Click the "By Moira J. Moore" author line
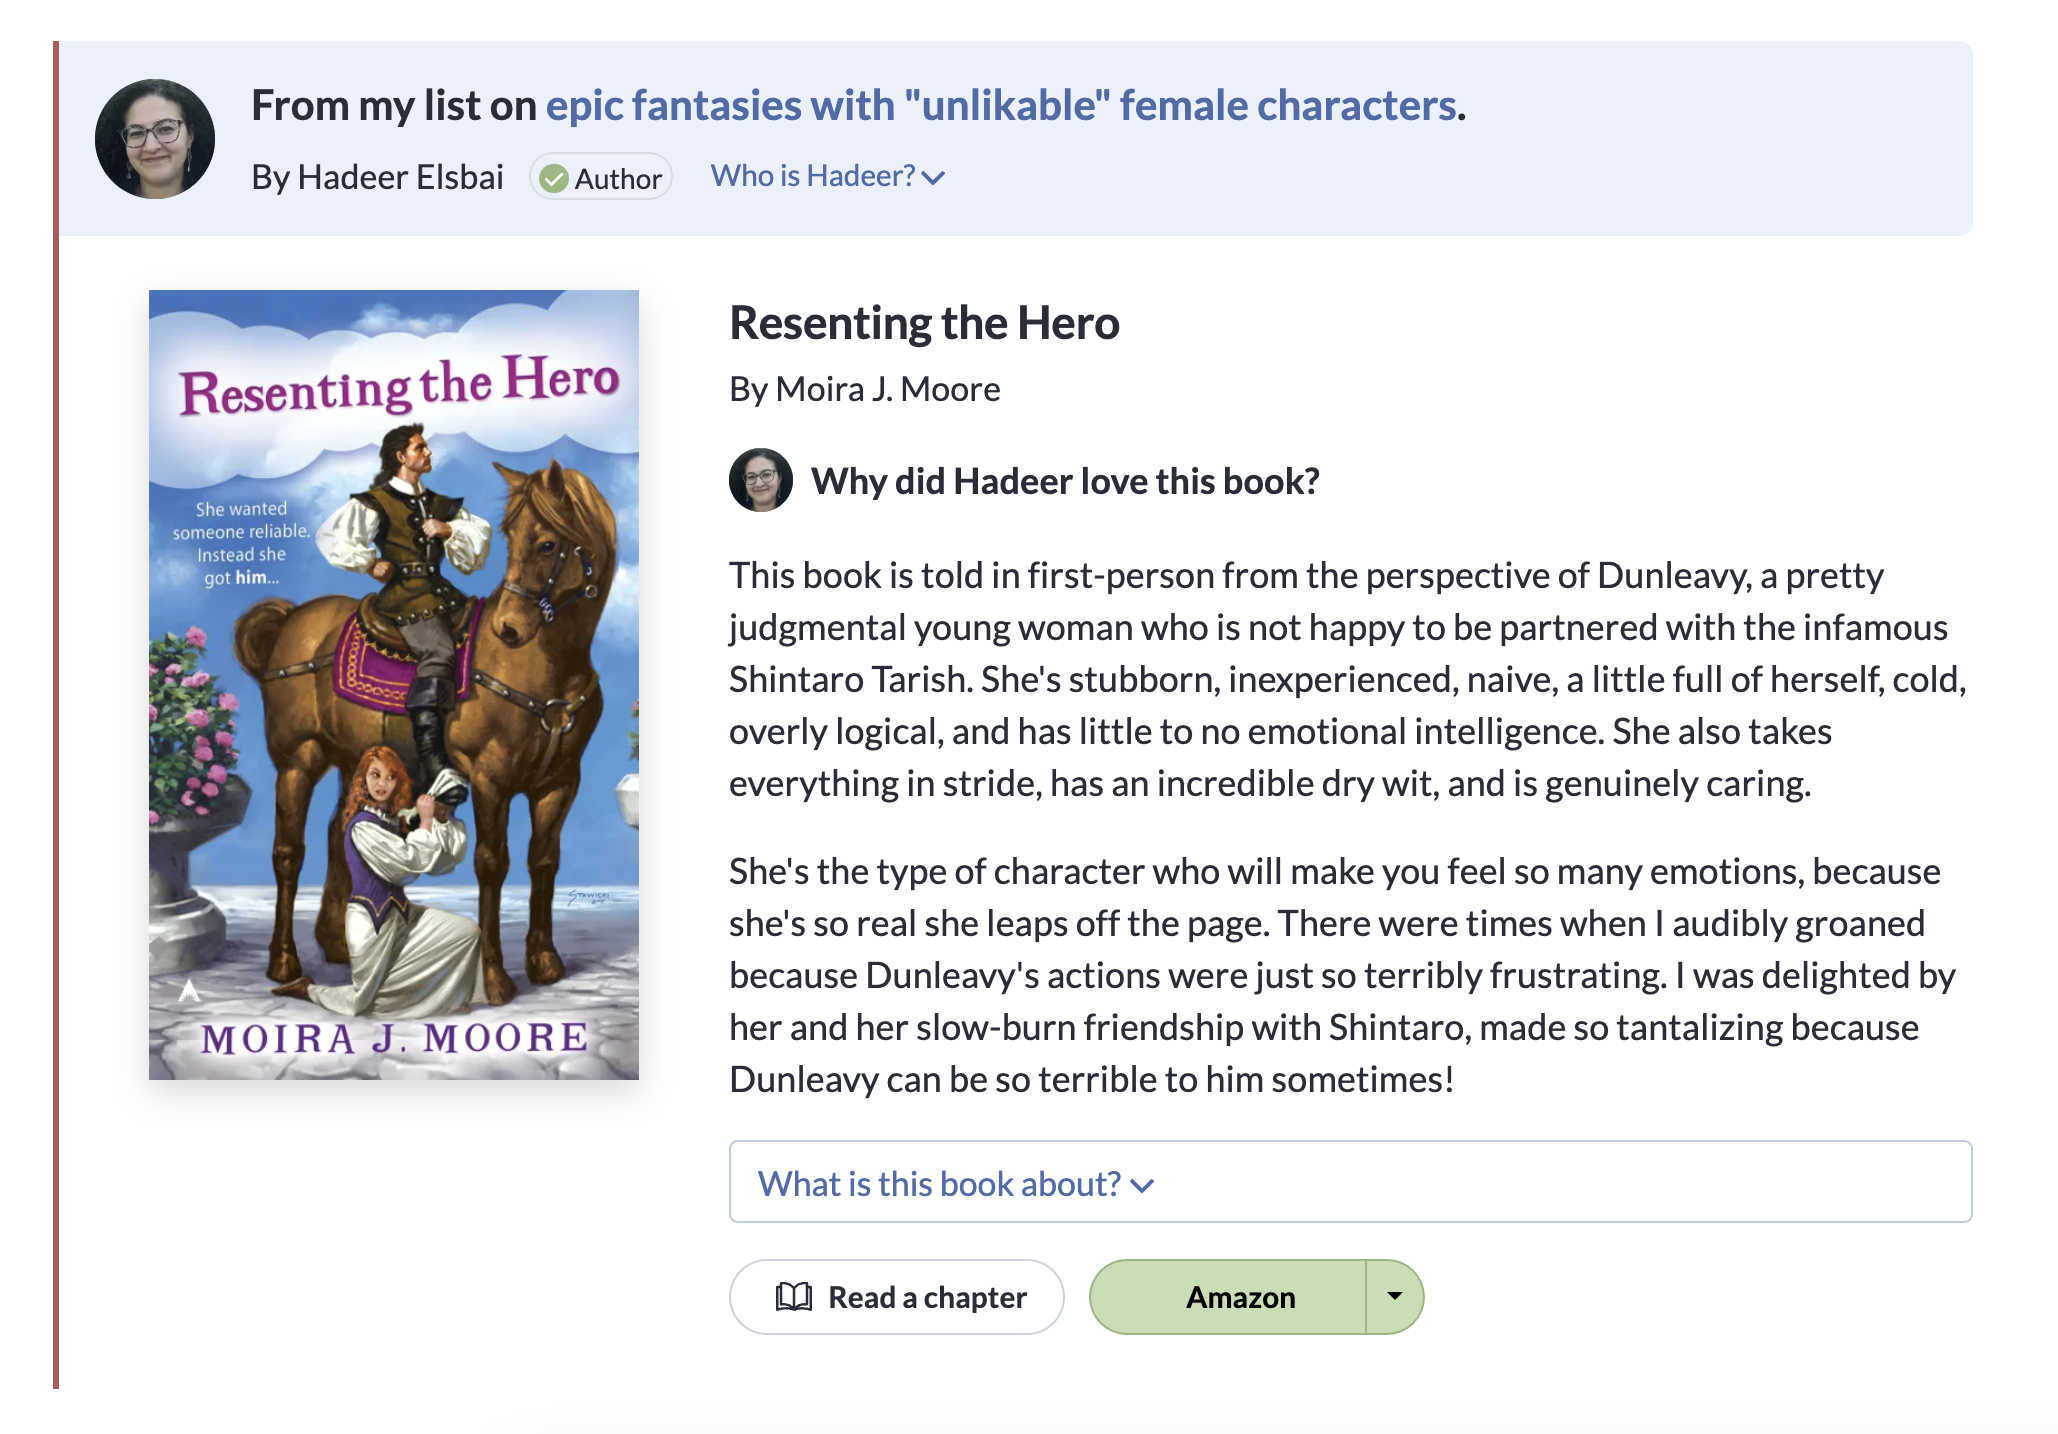The image size is (2058, 1434). pos(865,389)
